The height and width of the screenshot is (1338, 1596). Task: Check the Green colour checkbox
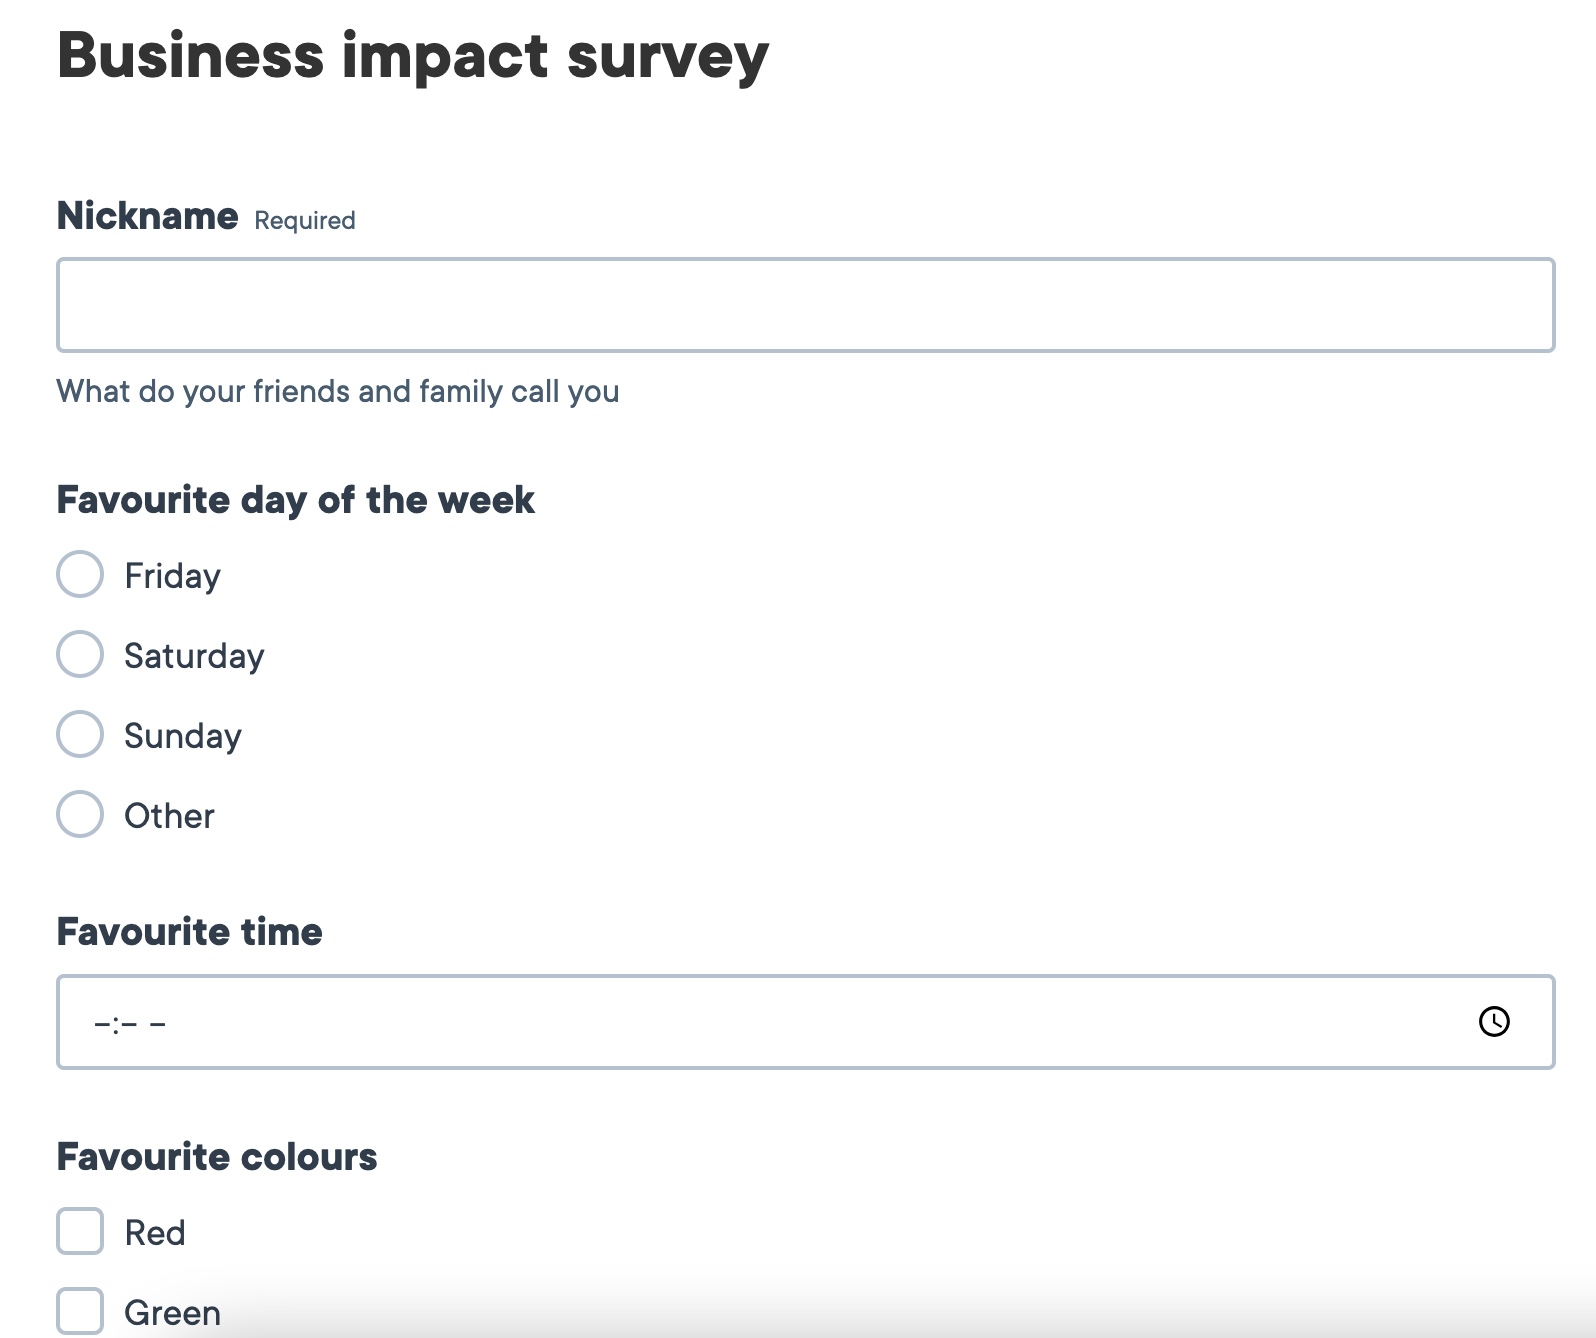(80, 1311)
